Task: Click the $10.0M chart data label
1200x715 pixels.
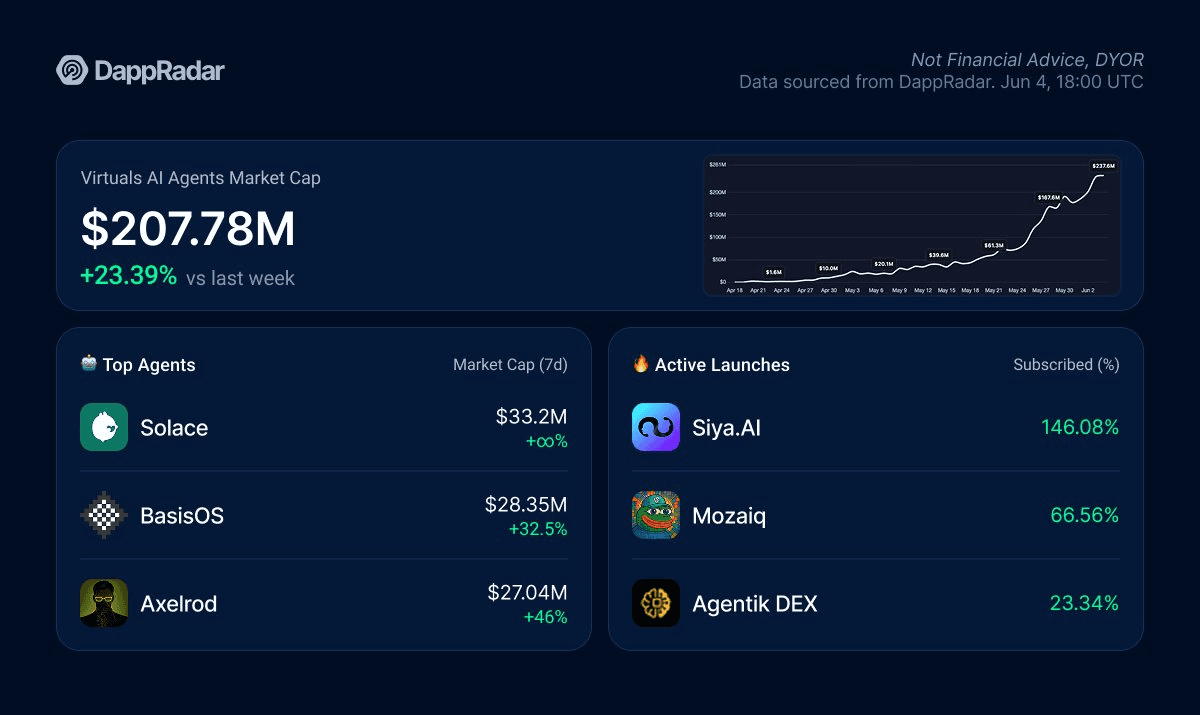Action: click(828, 268)
